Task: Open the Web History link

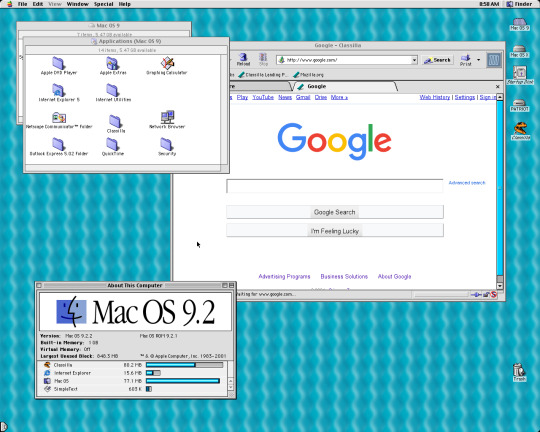Action: (x=435, y=97)
